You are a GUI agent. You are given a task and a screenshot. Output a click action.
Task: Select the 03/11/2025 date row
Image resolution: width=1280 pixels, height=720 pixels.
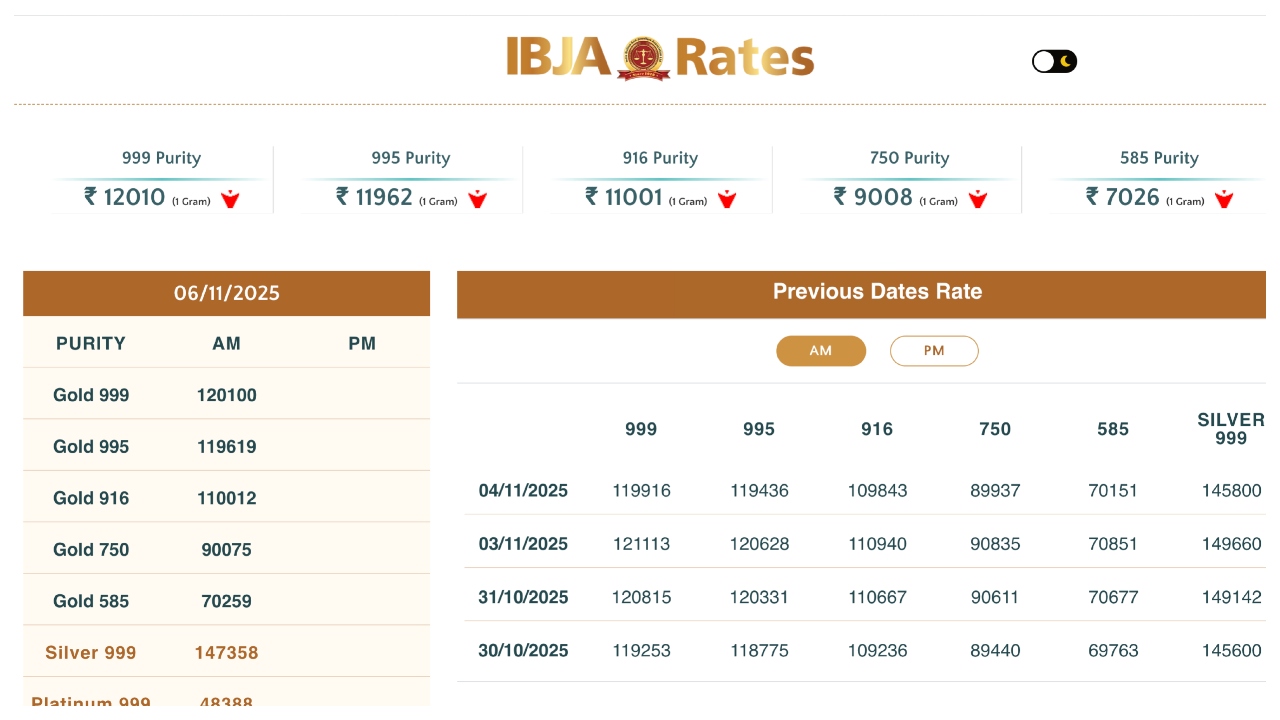523,544
